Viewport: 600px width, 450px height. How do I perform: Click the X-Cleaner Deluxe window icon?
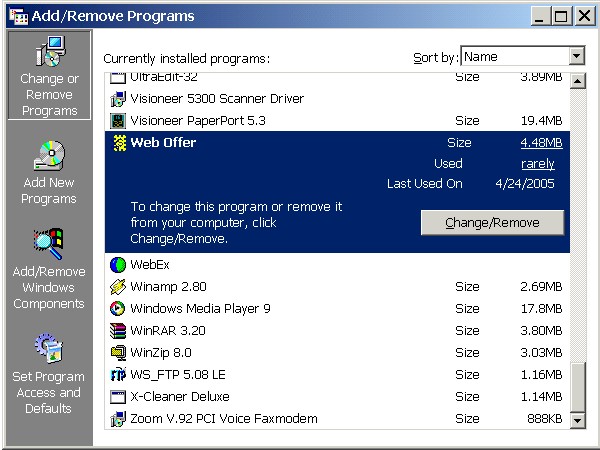pos(118,397)
